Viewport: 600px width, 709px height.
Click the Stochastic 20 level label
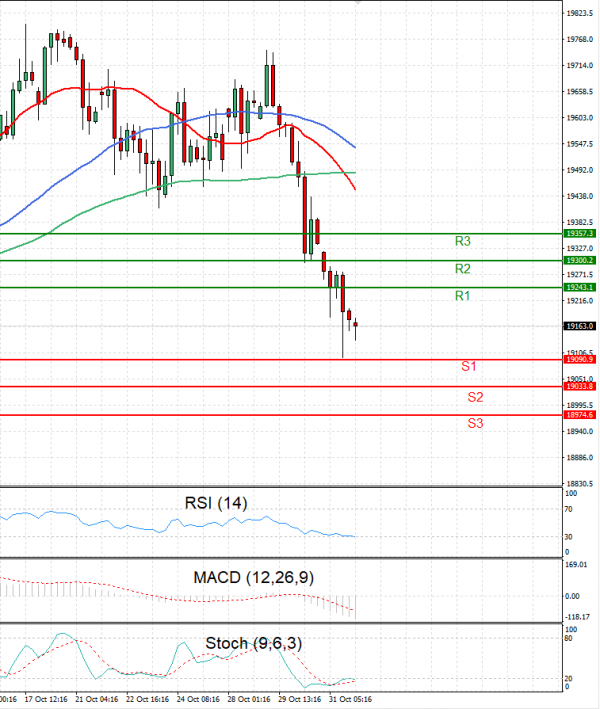point(569,679)
